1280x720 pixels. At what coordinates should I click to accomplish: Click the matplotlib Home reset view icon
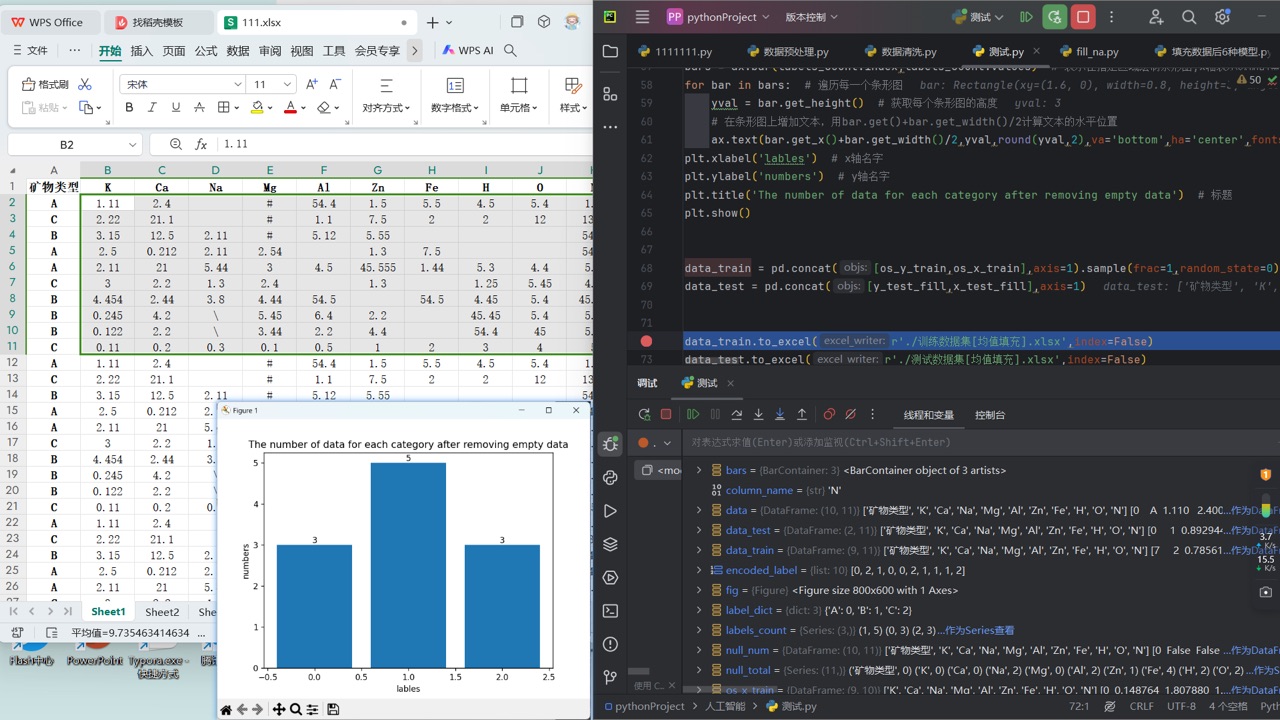(x=226, y=709)
